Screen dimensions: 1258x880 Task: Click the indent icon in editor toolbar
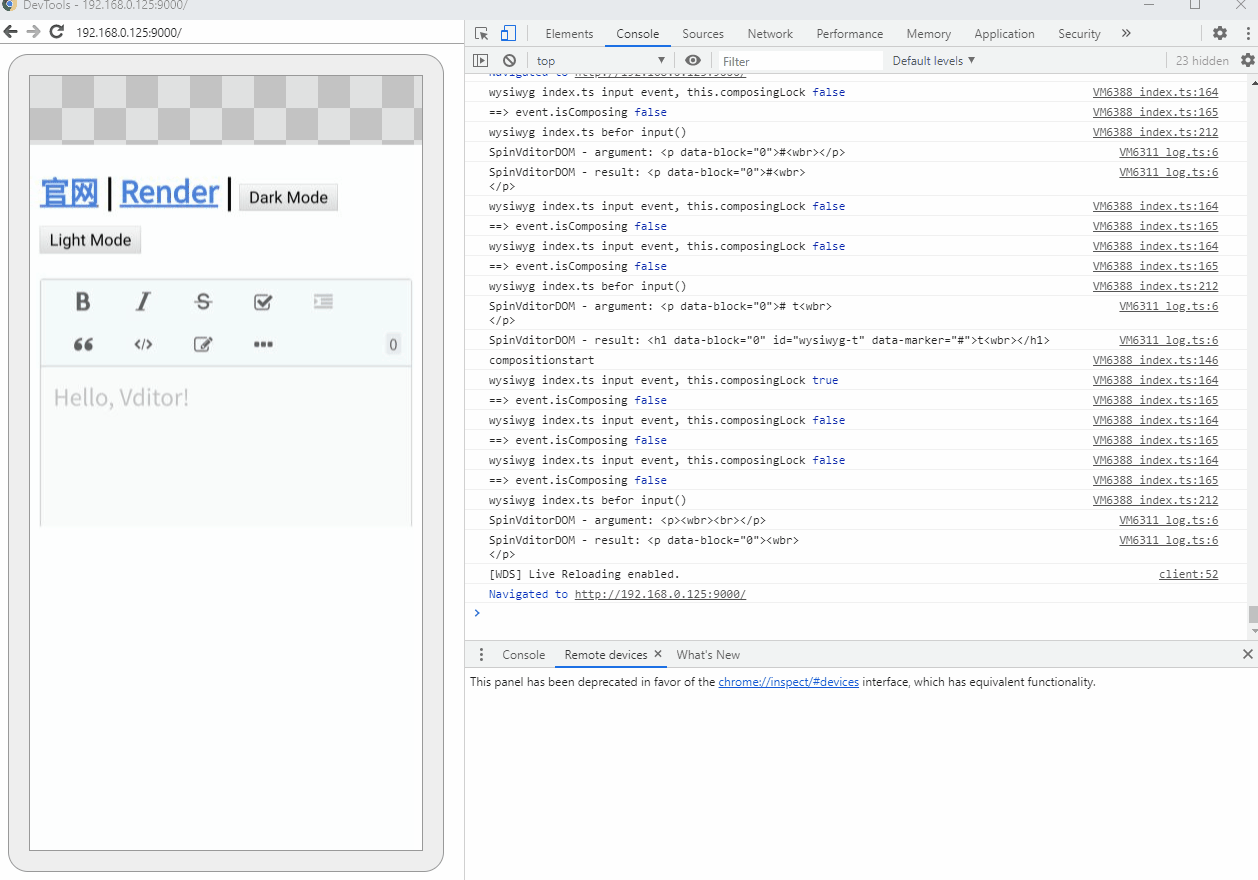(323, 301)
